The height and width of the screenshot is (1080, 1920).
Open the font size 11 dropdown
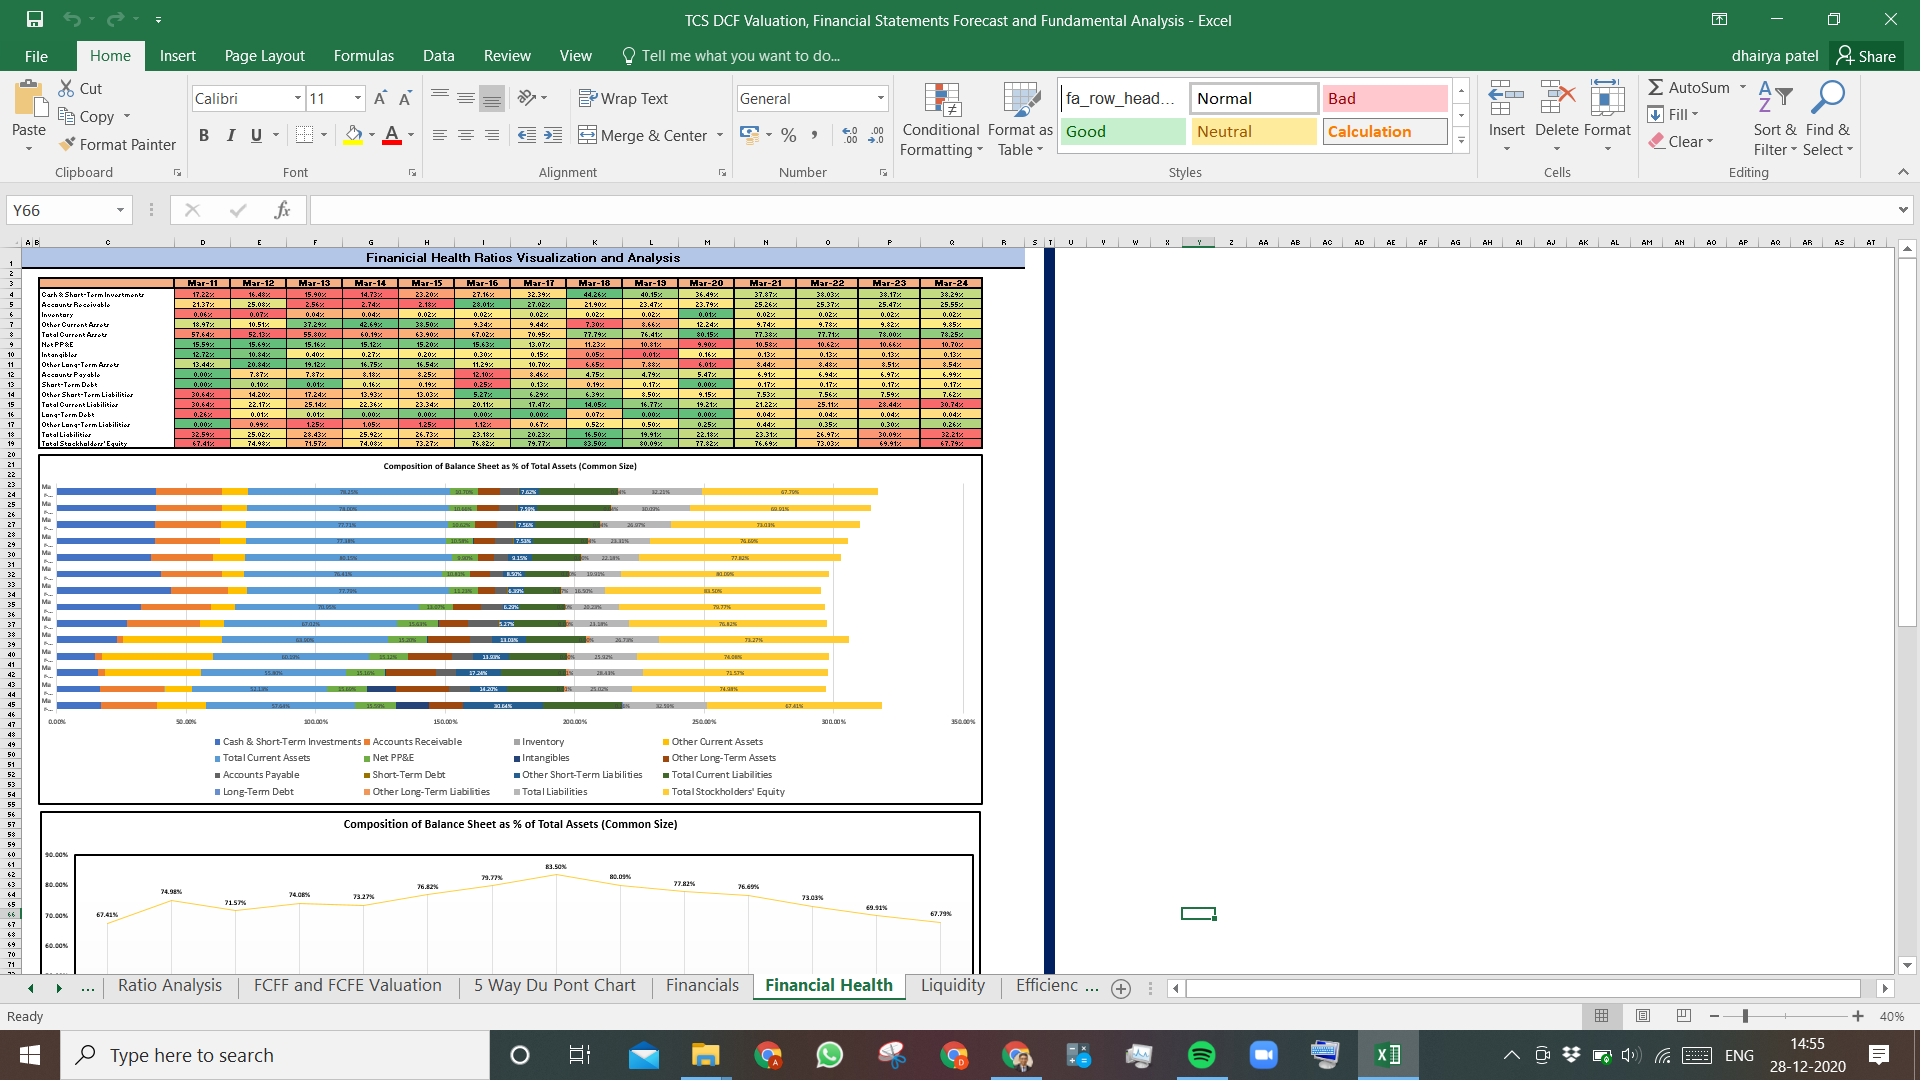point(358,98)
